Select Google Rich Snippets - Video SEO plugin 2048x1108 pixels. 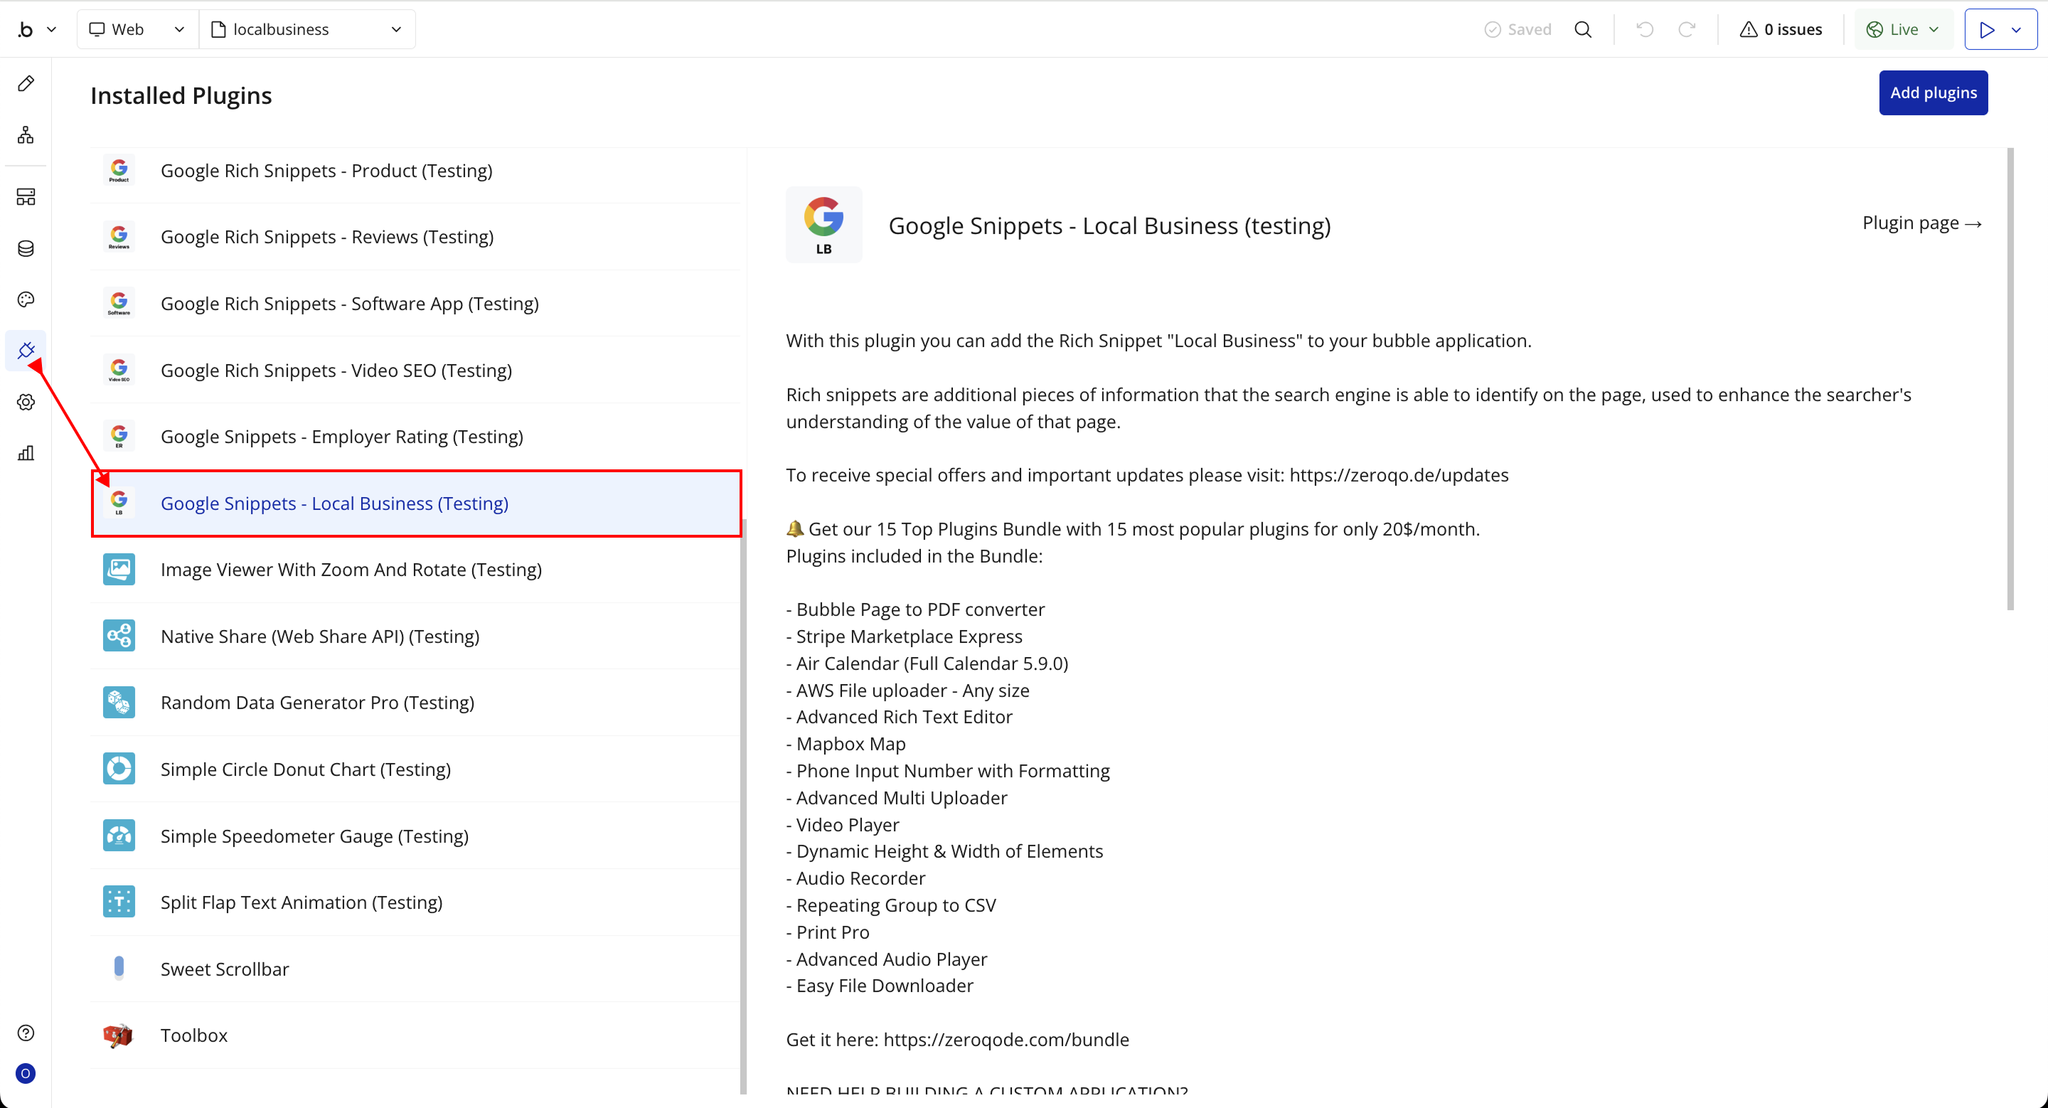(x=336, y=370)
